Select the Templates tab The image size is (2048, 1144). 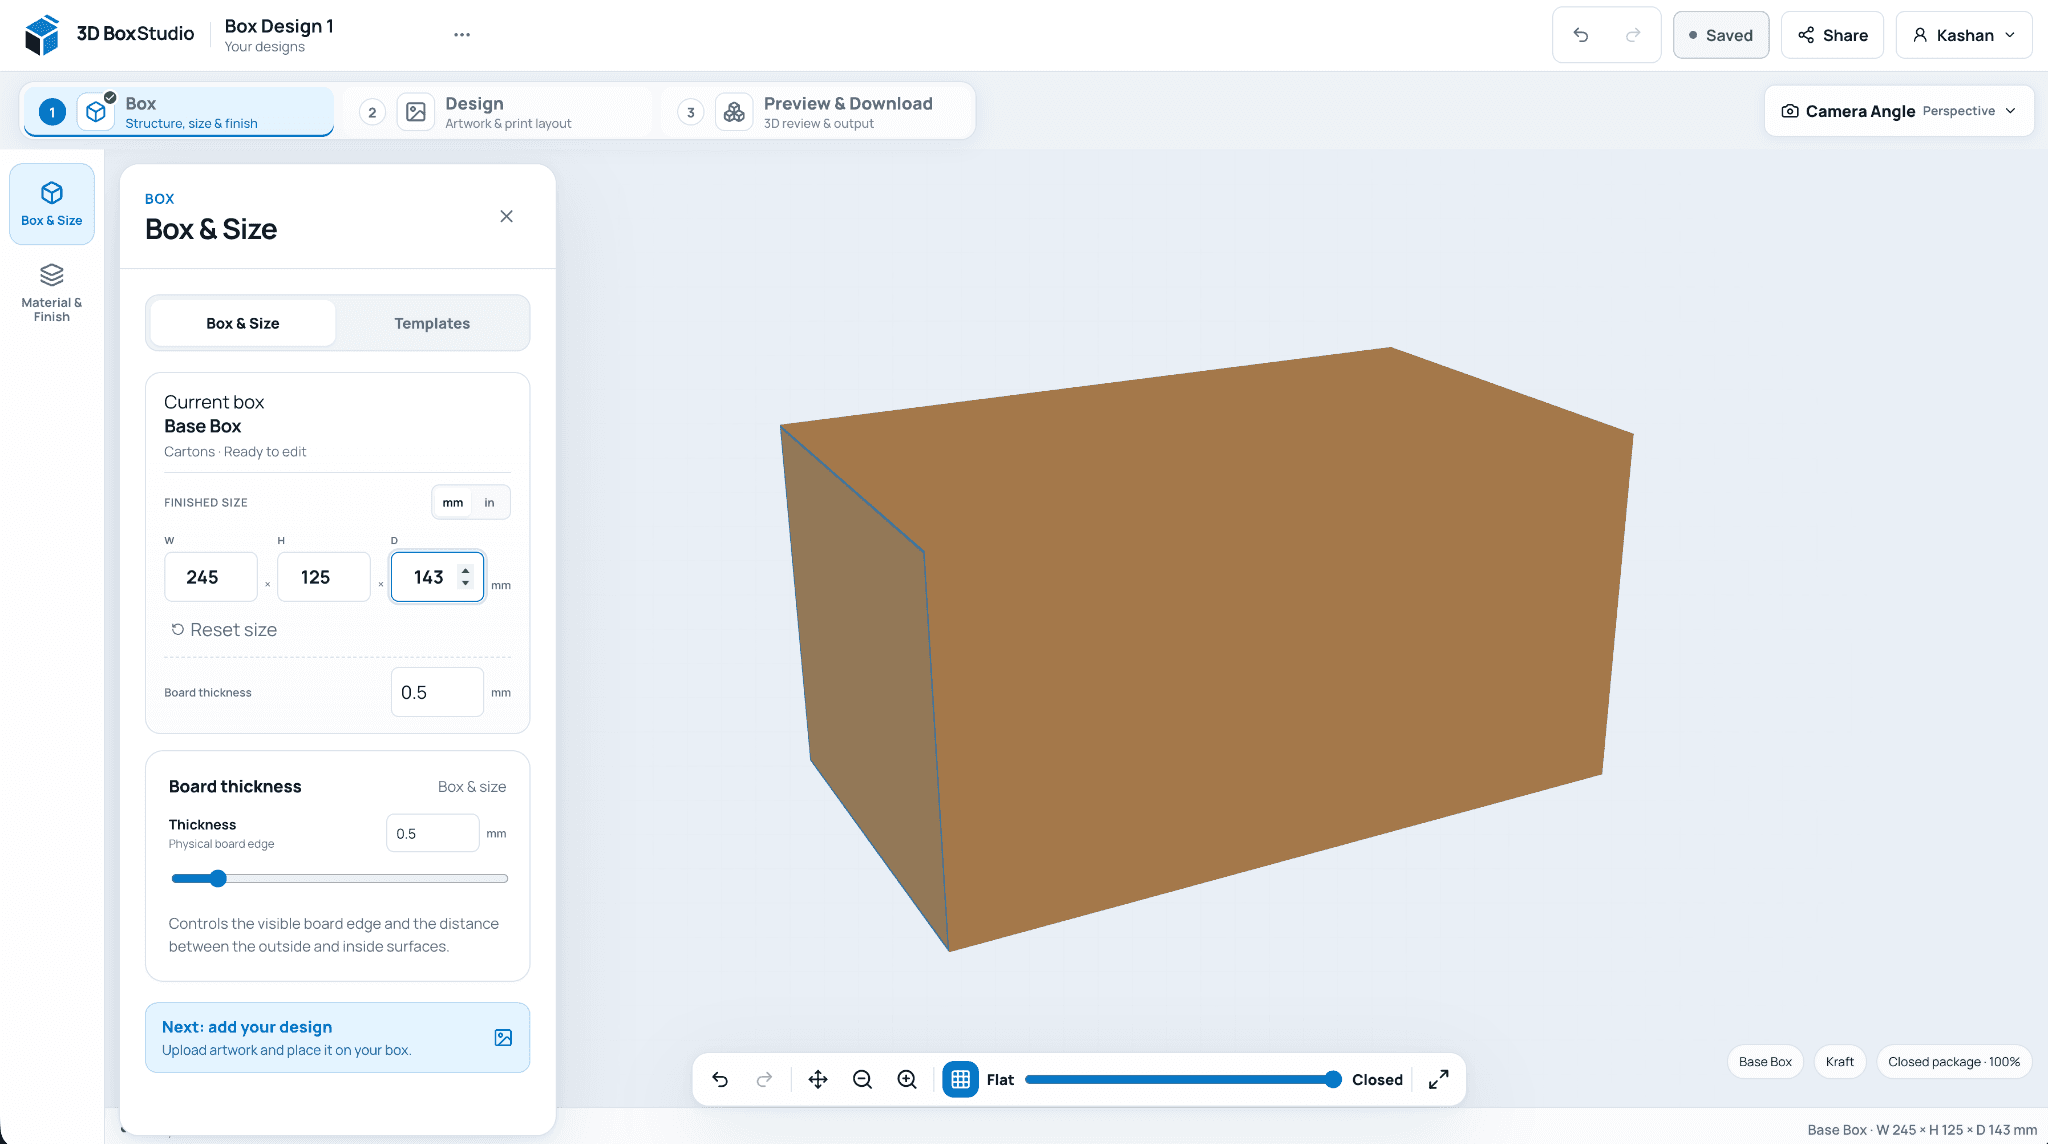click(432, 323)
